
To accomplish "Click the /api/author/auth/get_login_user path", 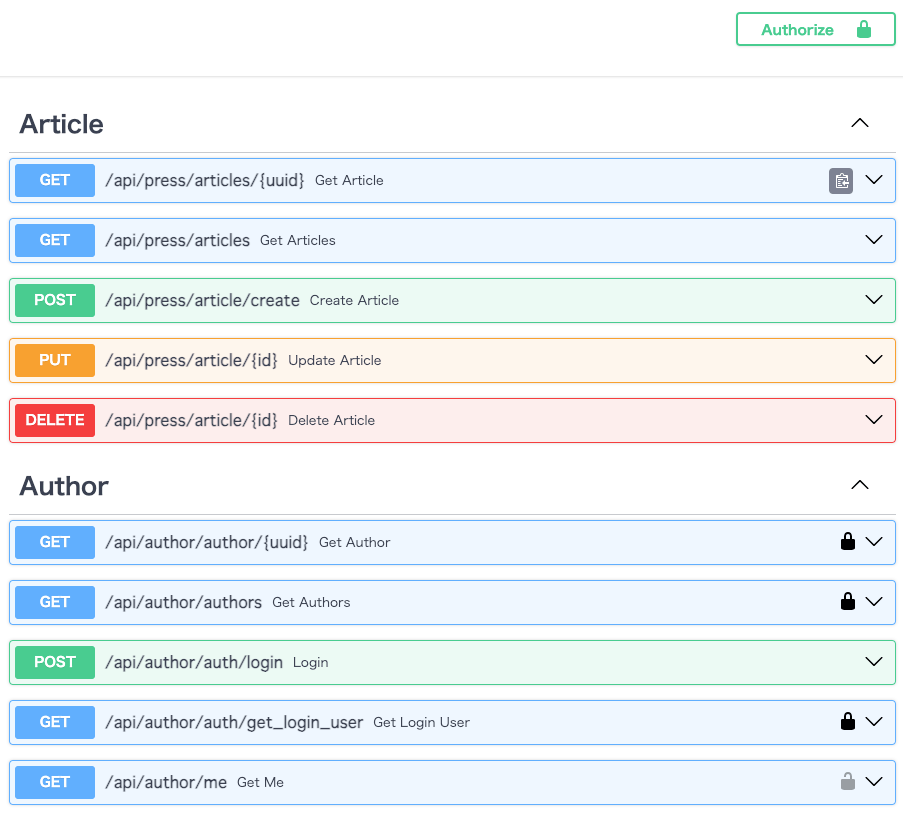I will 234,722.
